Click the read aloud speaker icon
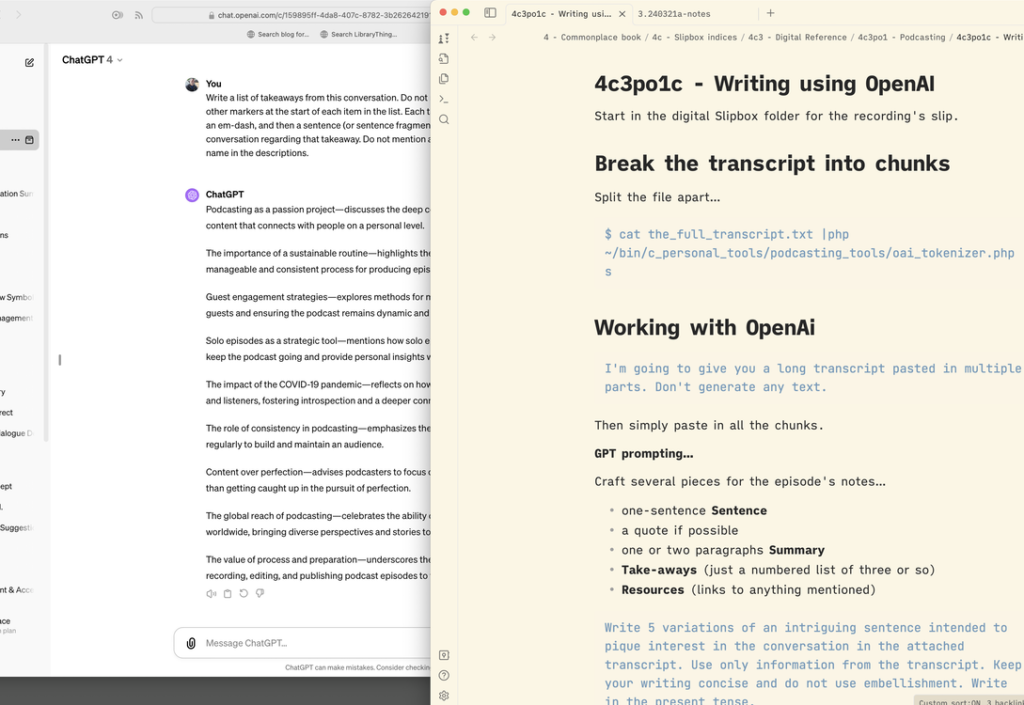This screenshot has height=705, width=1024. click(211, 593)
